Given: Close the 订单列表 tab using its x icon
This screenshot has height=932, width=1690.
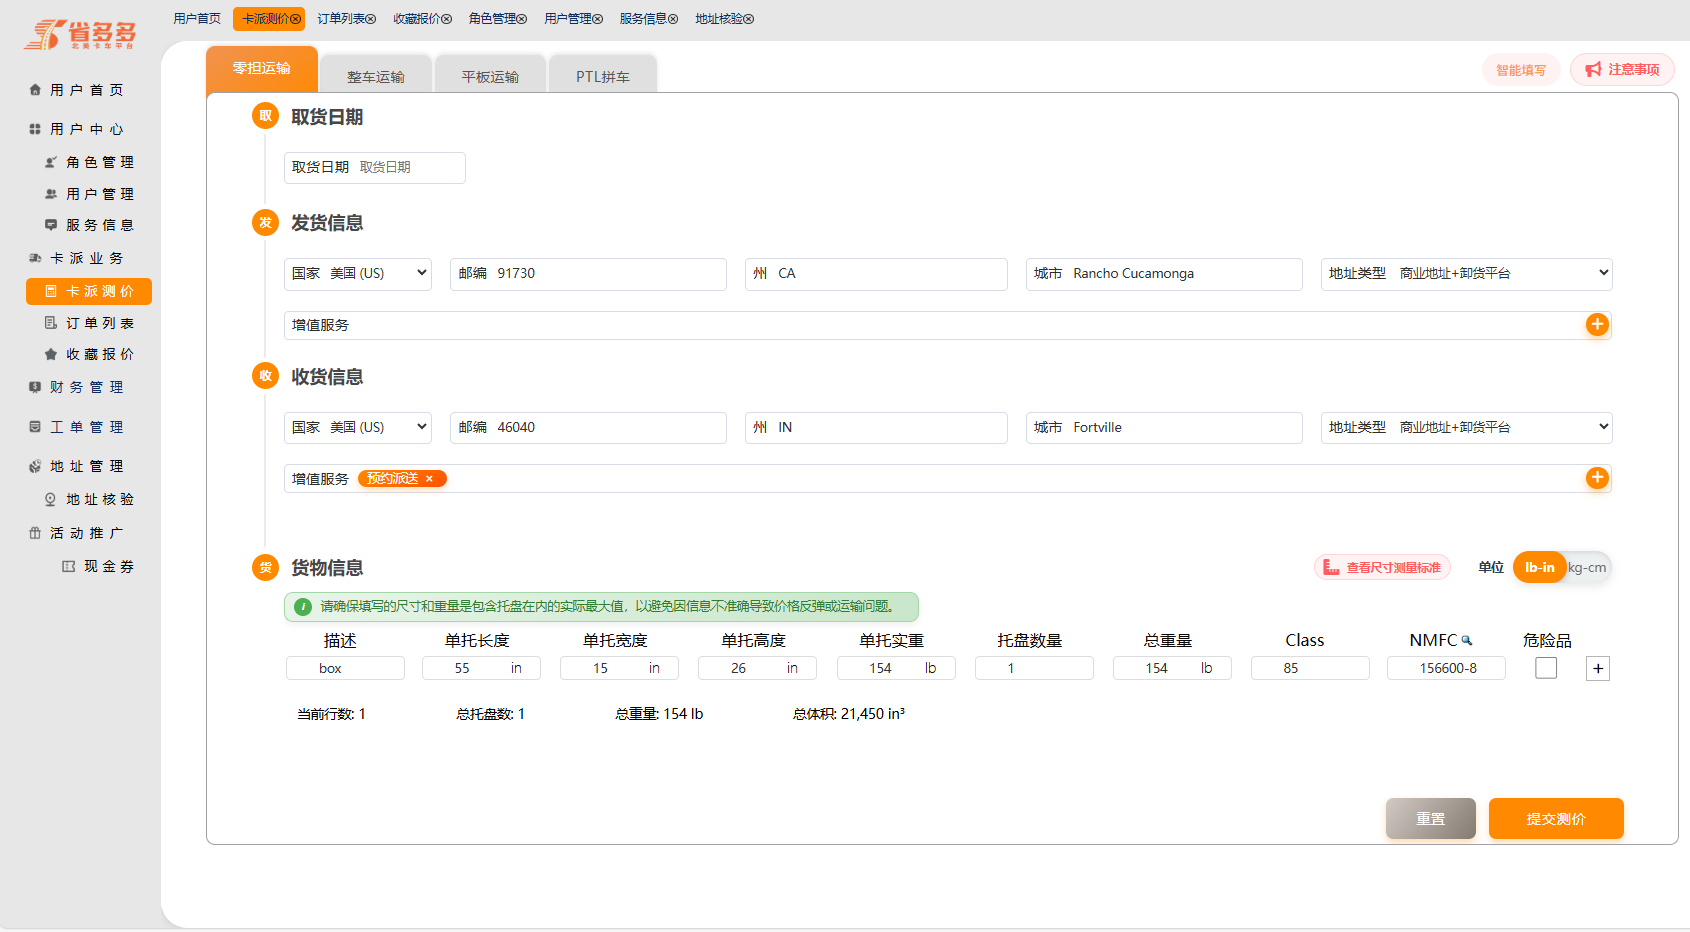Looking at the screenshot, I should tap(371, 19).
